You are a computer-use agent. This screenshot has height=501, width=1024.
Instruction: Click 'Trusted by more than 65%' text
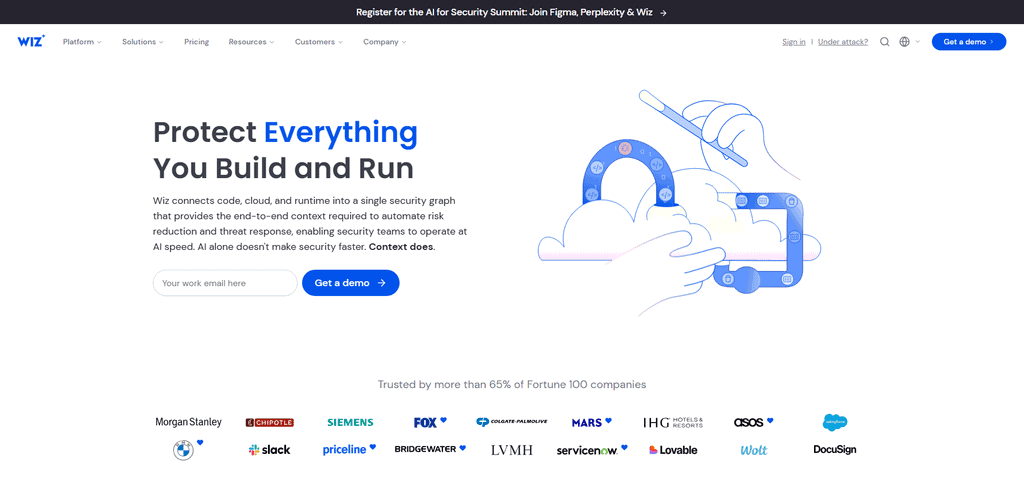click(511, 384)
